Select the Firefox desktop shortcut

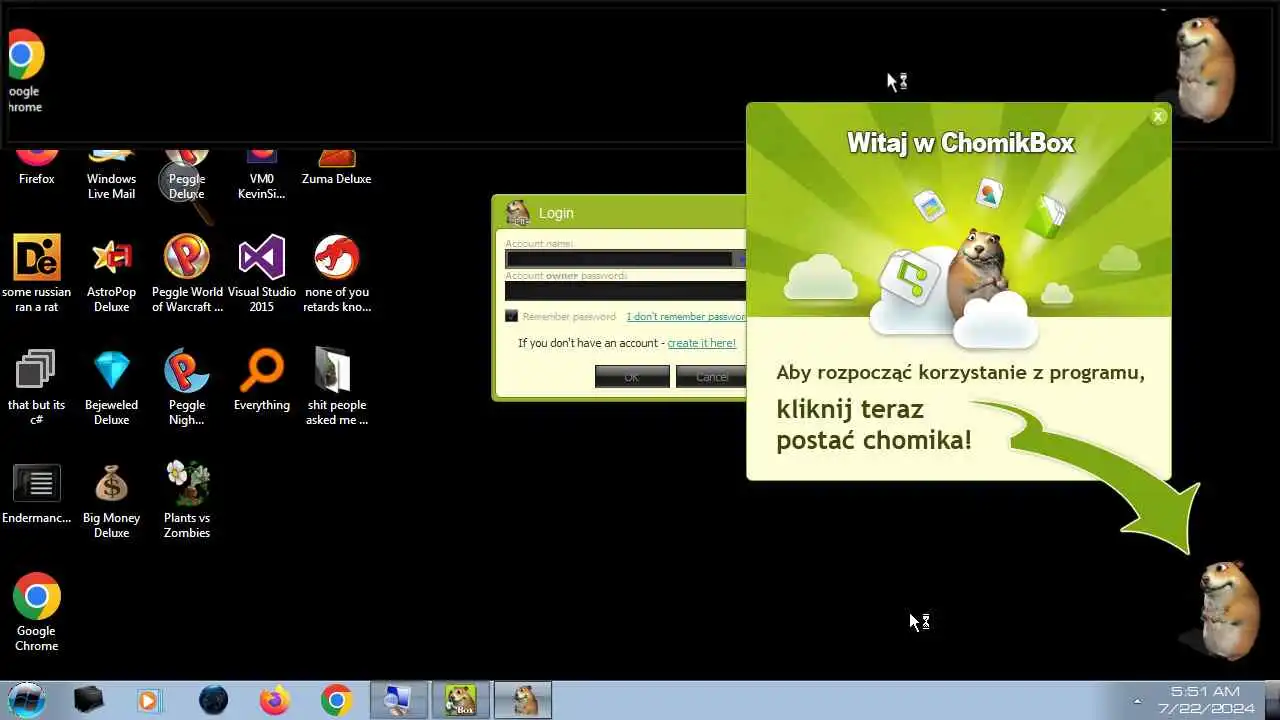click(x=37, y=166)
